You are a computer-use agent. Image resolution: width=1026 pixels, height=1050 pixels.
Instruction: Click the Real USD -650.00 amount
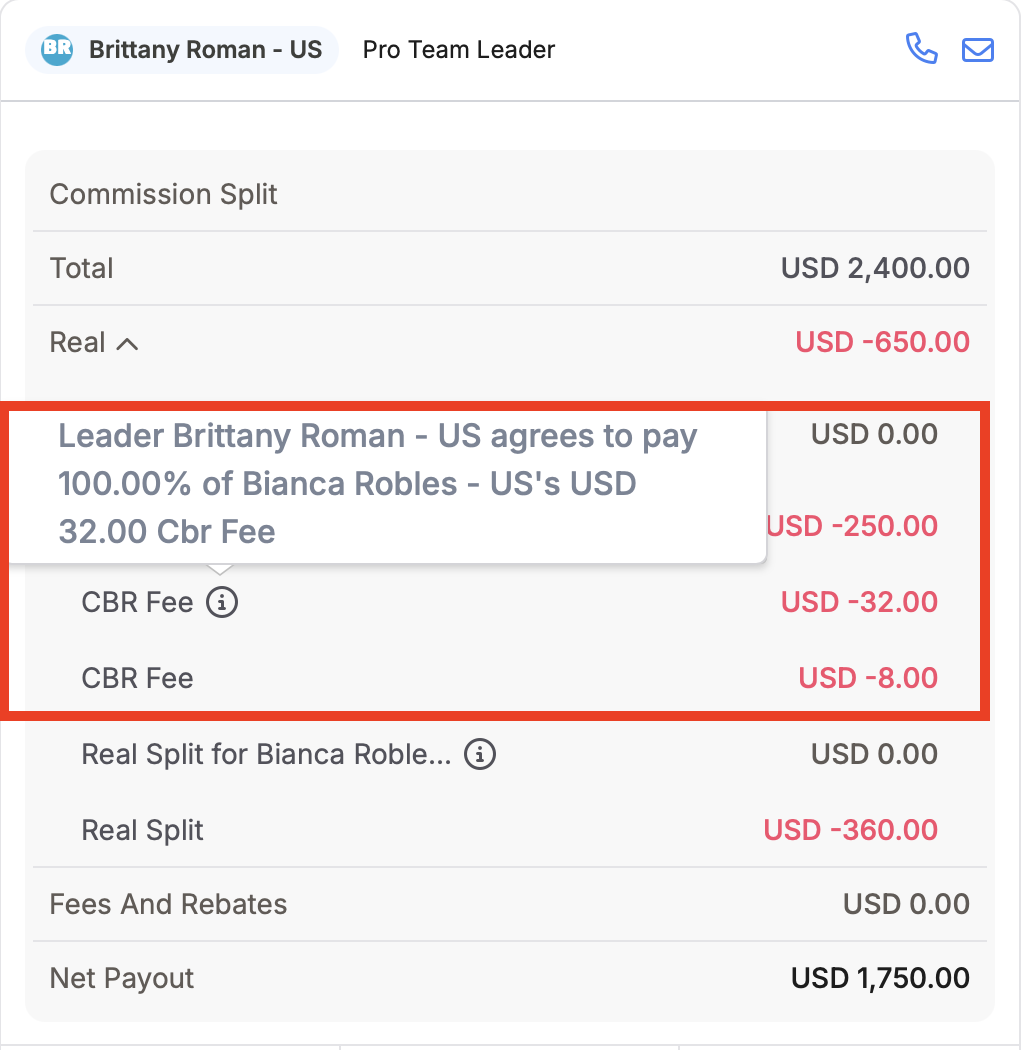(882, 342)
